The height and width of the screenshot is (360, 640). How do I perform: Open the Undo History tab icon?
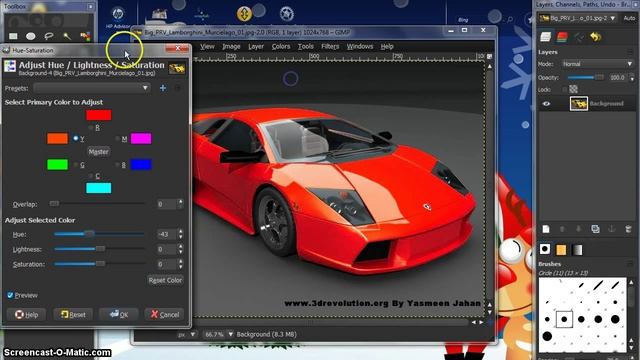click(x=596, y=37)
